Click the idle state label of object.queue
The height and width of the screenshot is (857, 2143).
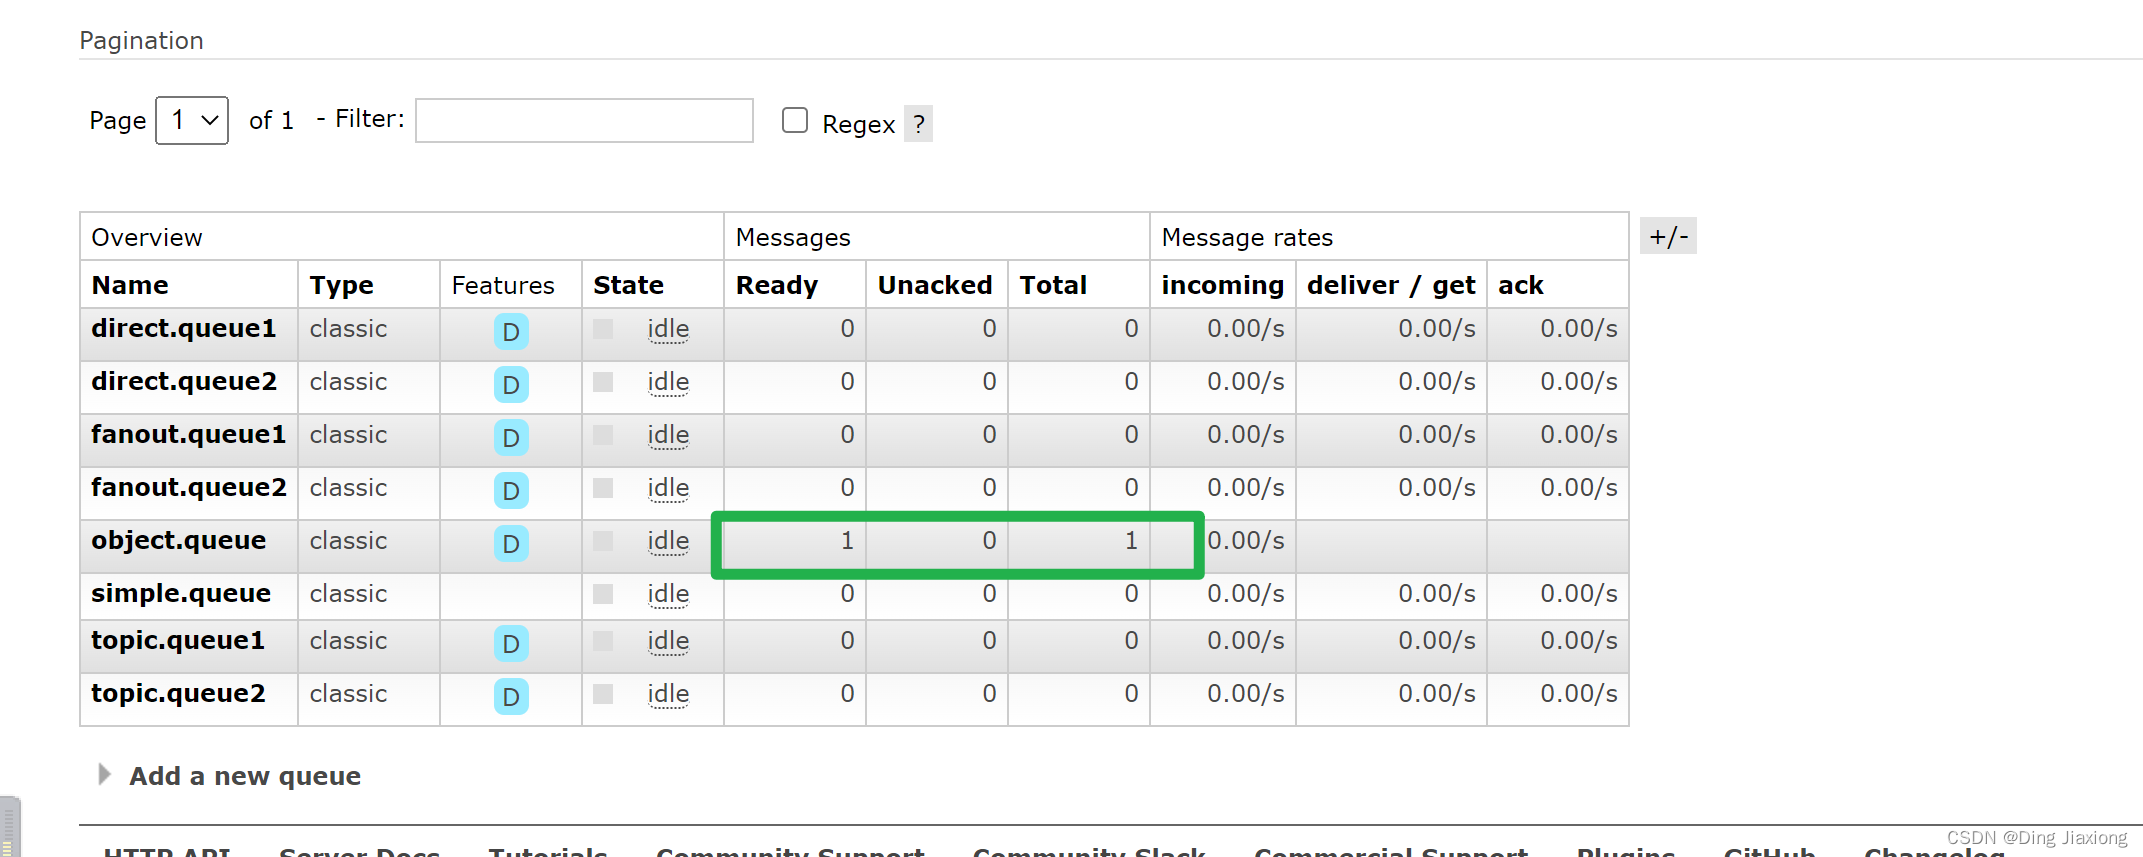668,541
